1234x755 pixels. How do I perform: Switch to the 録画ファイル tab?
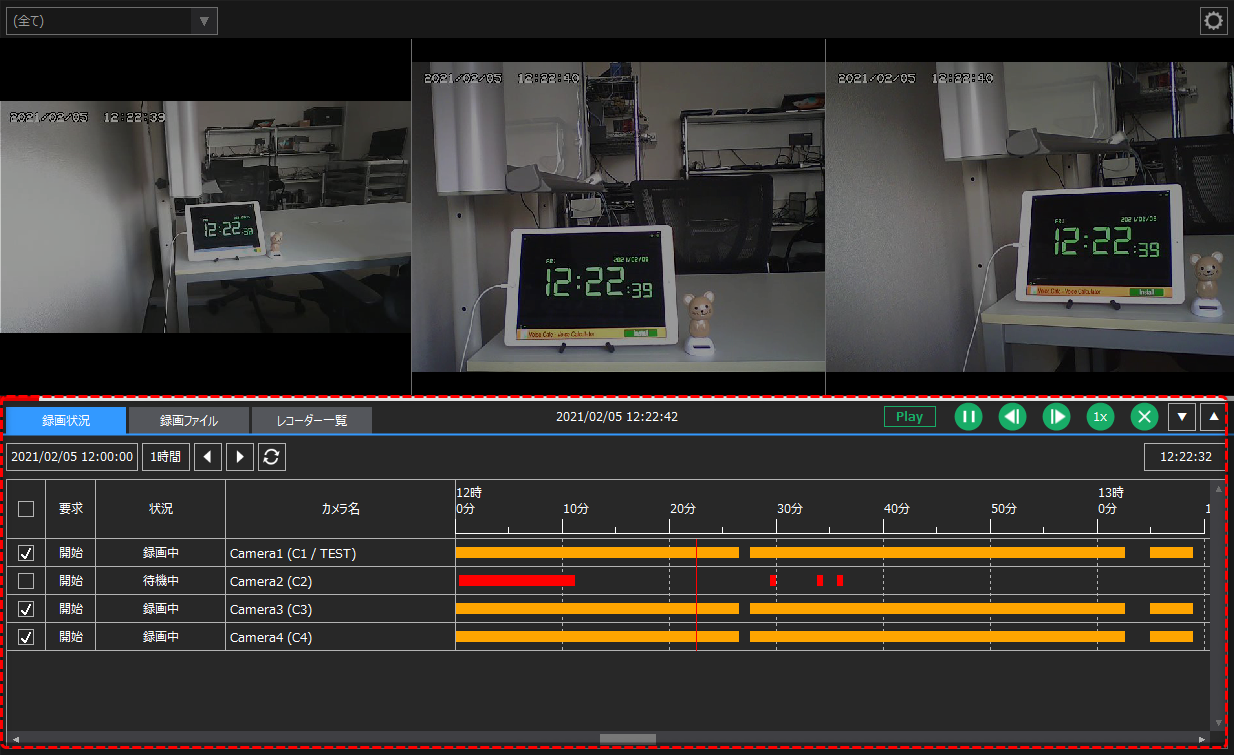pyautogui.click(x=189, y=420)
